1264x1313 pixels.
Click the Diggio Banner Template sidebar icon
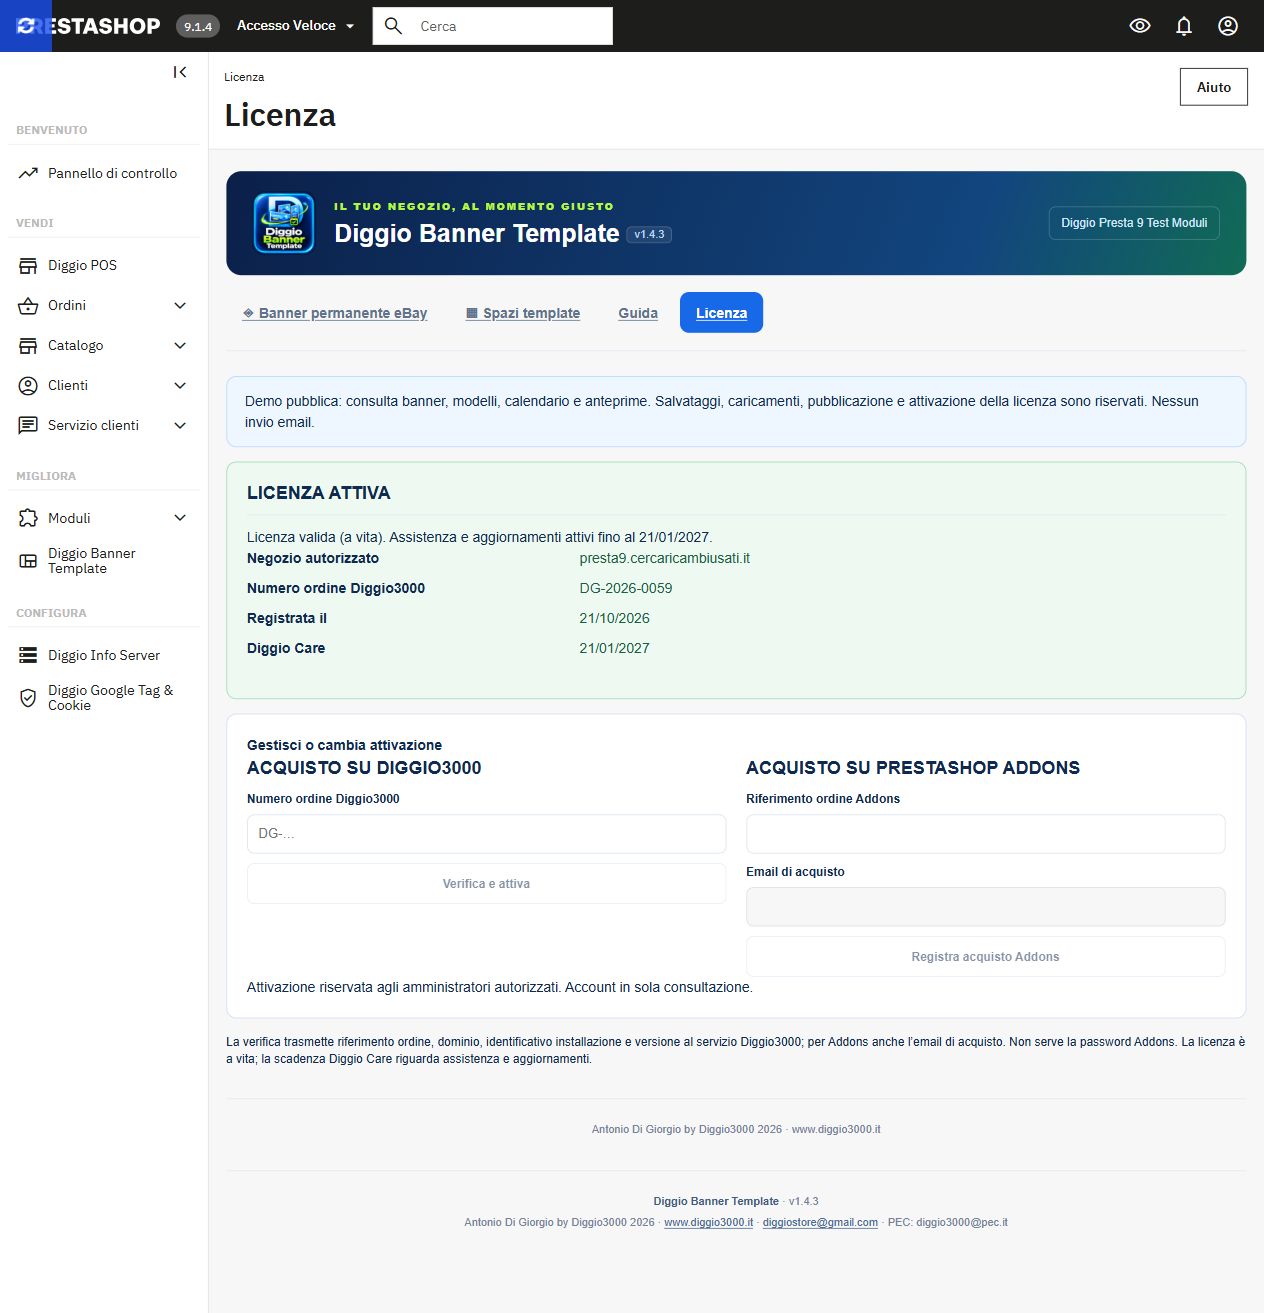(28, 561)
